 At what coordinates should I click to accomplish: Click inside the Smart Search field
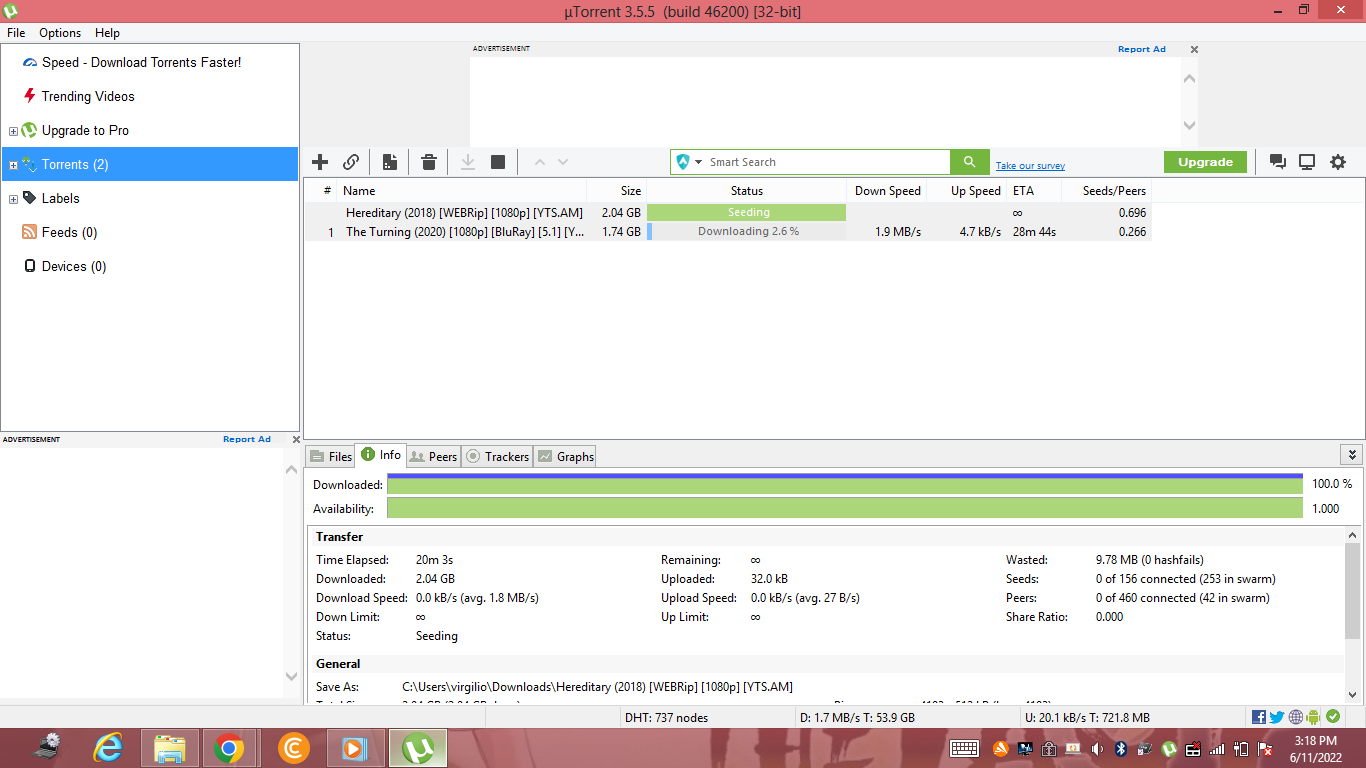pos(828,162)
